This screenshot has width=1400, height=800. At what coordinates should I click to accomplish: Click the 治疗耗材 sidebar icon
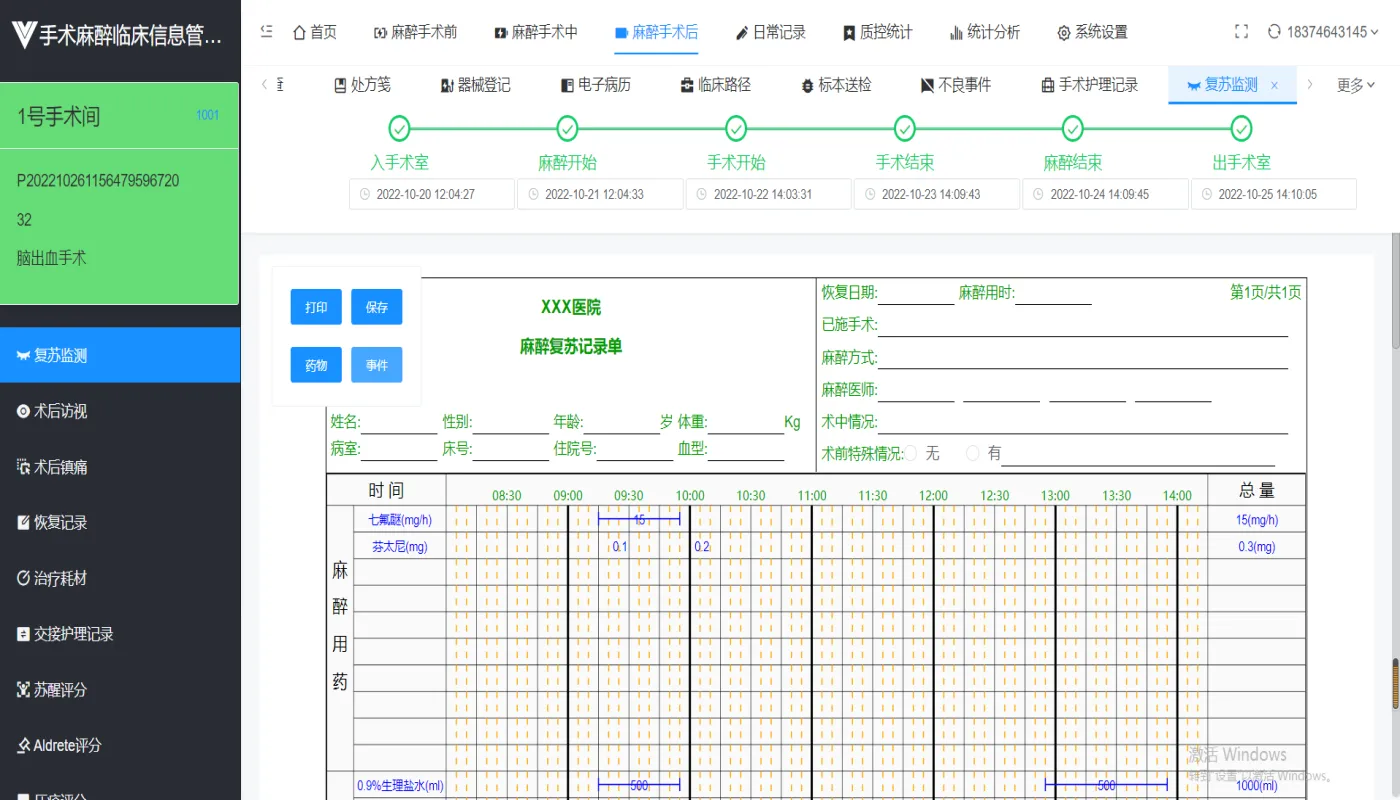point(23,578)
